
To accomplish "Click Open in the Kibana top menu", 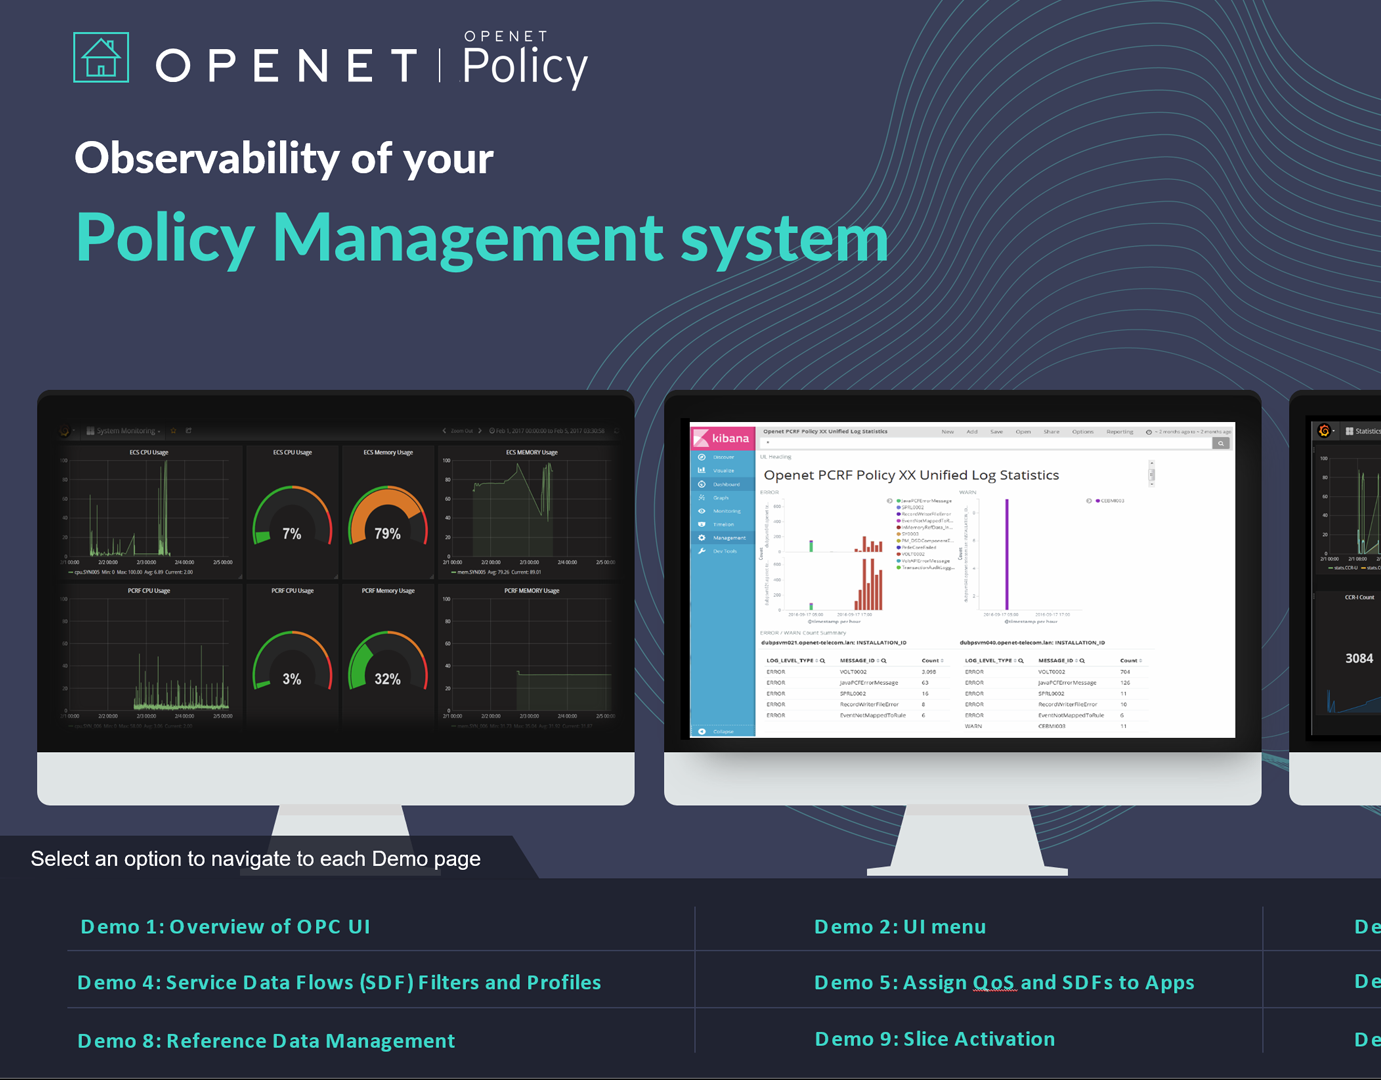I will click(x=1023, y=432).
